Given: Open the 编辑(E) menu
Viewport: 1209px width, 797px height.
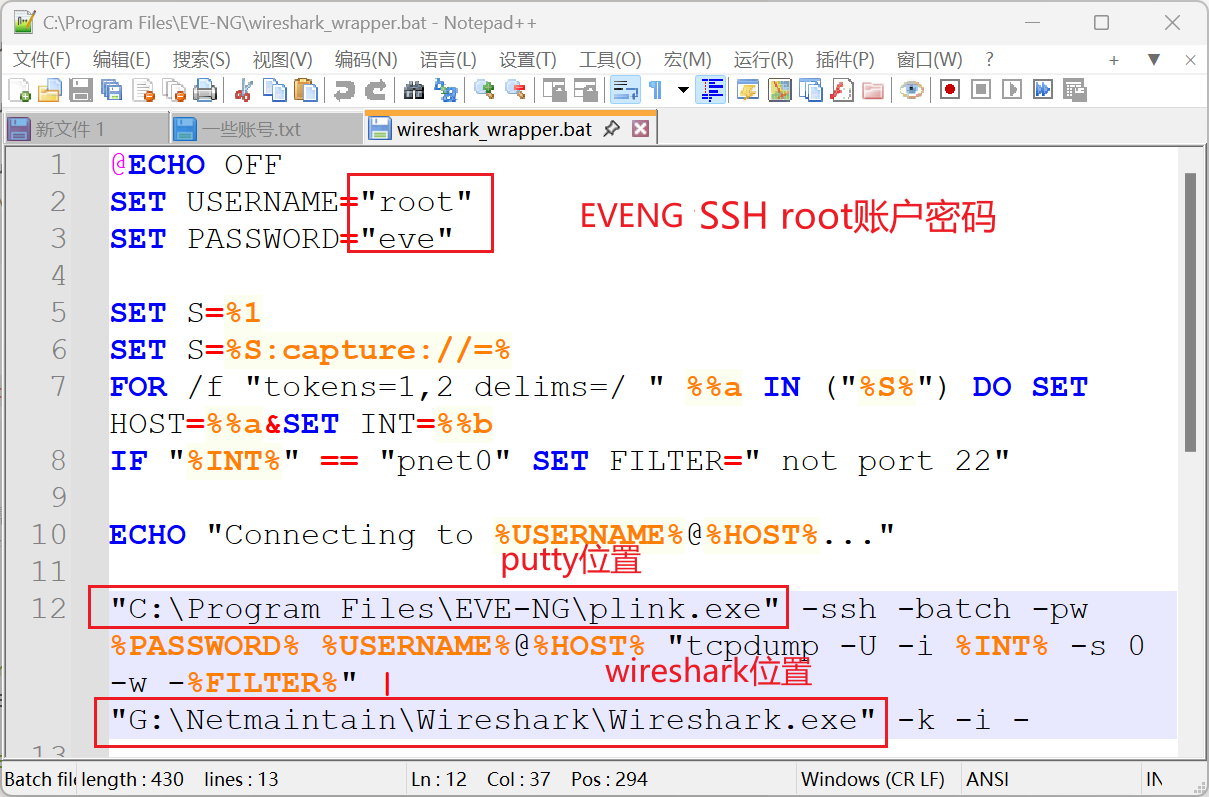Looking at the screenshot, I should [121, 59].
